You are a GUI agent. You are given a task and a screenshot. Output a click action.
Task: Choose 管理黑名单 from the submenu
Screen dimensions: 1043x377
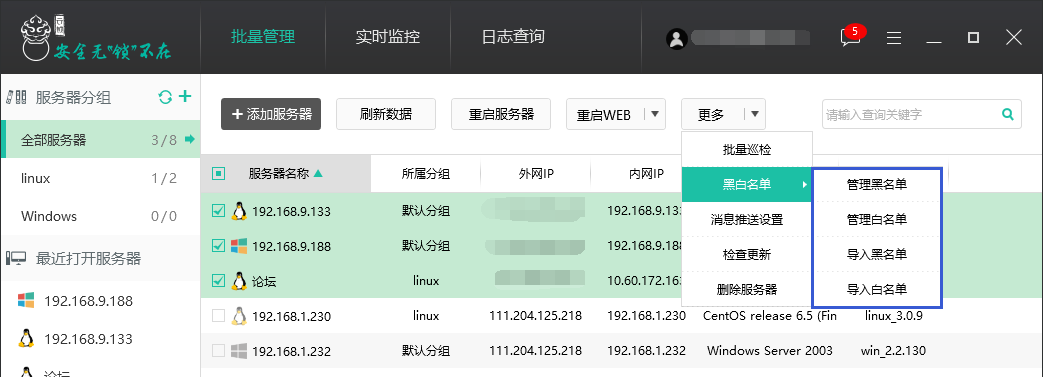pyautogui.click(x=877, y=185)
